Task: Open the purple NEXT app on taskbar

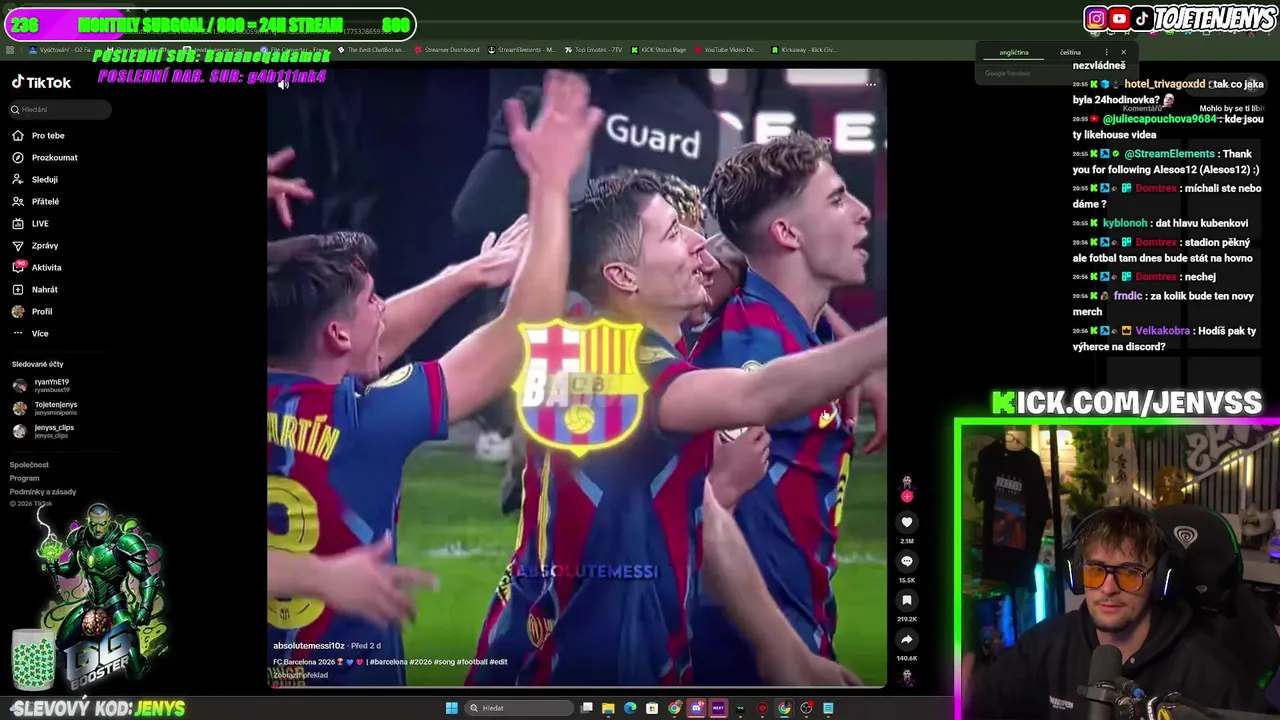Action: tap(718, 708)
